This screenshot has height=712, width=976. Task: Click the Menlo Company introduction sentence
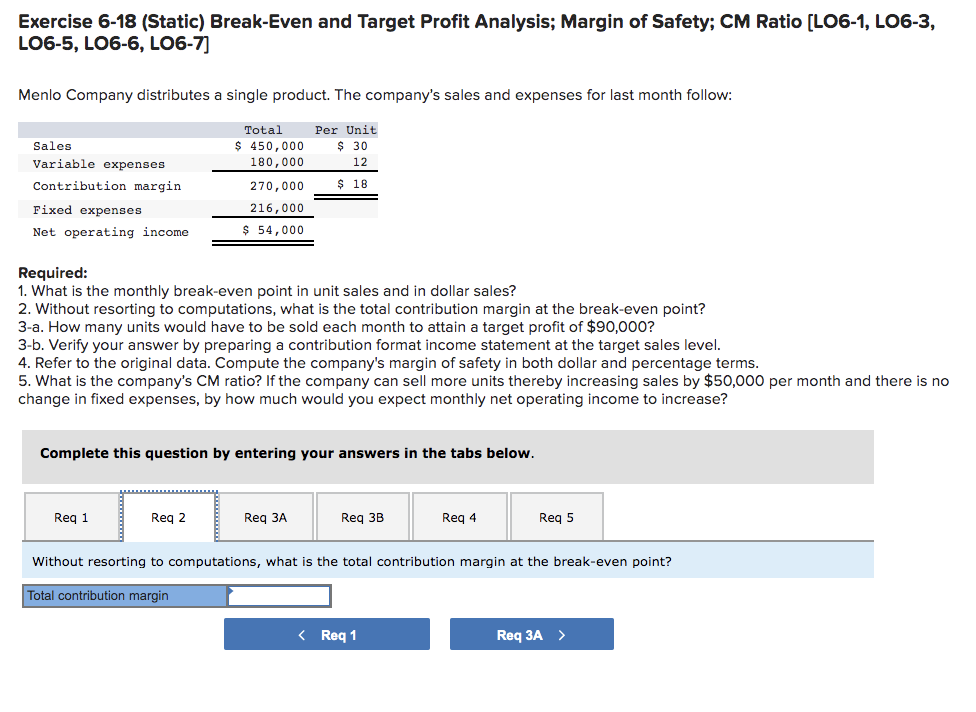[375, 95]
